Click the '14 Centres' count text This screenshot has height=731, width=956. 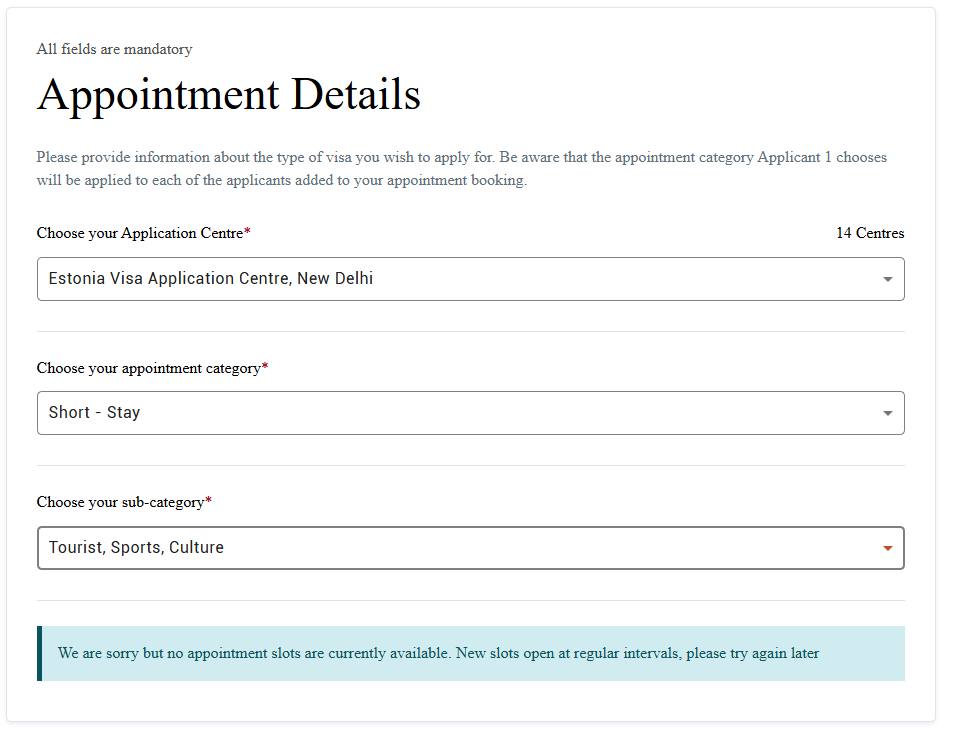[870, 233]
